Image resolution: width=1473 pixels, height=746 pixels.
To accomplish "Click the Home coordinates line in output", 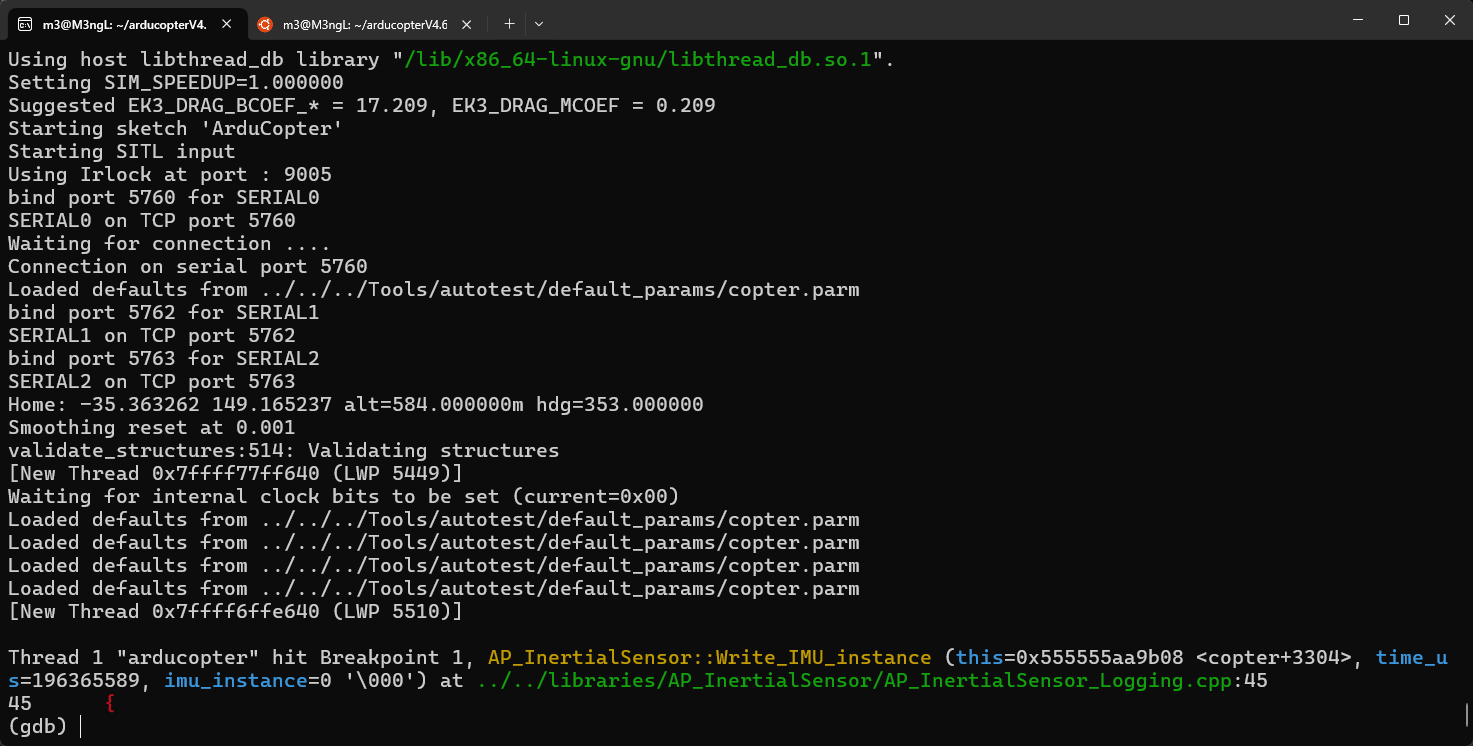I will (355, 405).
